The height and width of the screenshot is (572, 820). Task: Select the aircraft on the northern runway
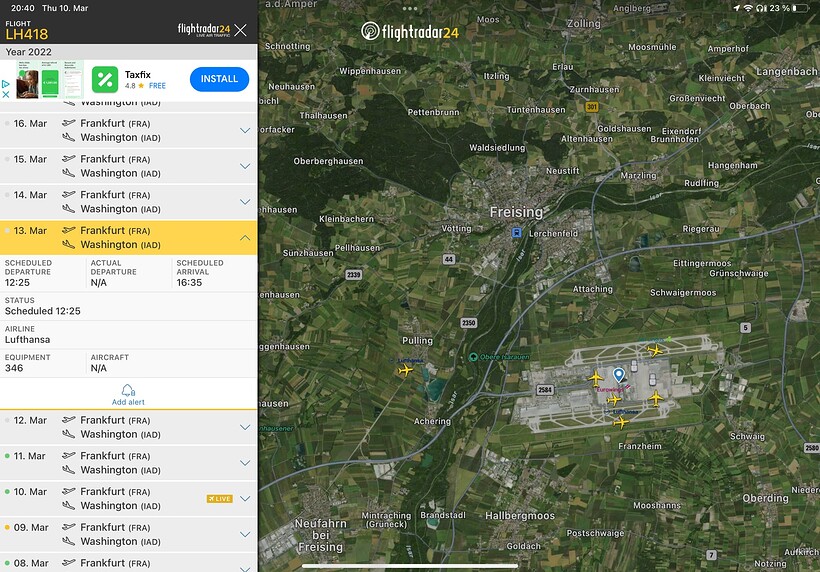pyautogui.click(x=654, y=350)
